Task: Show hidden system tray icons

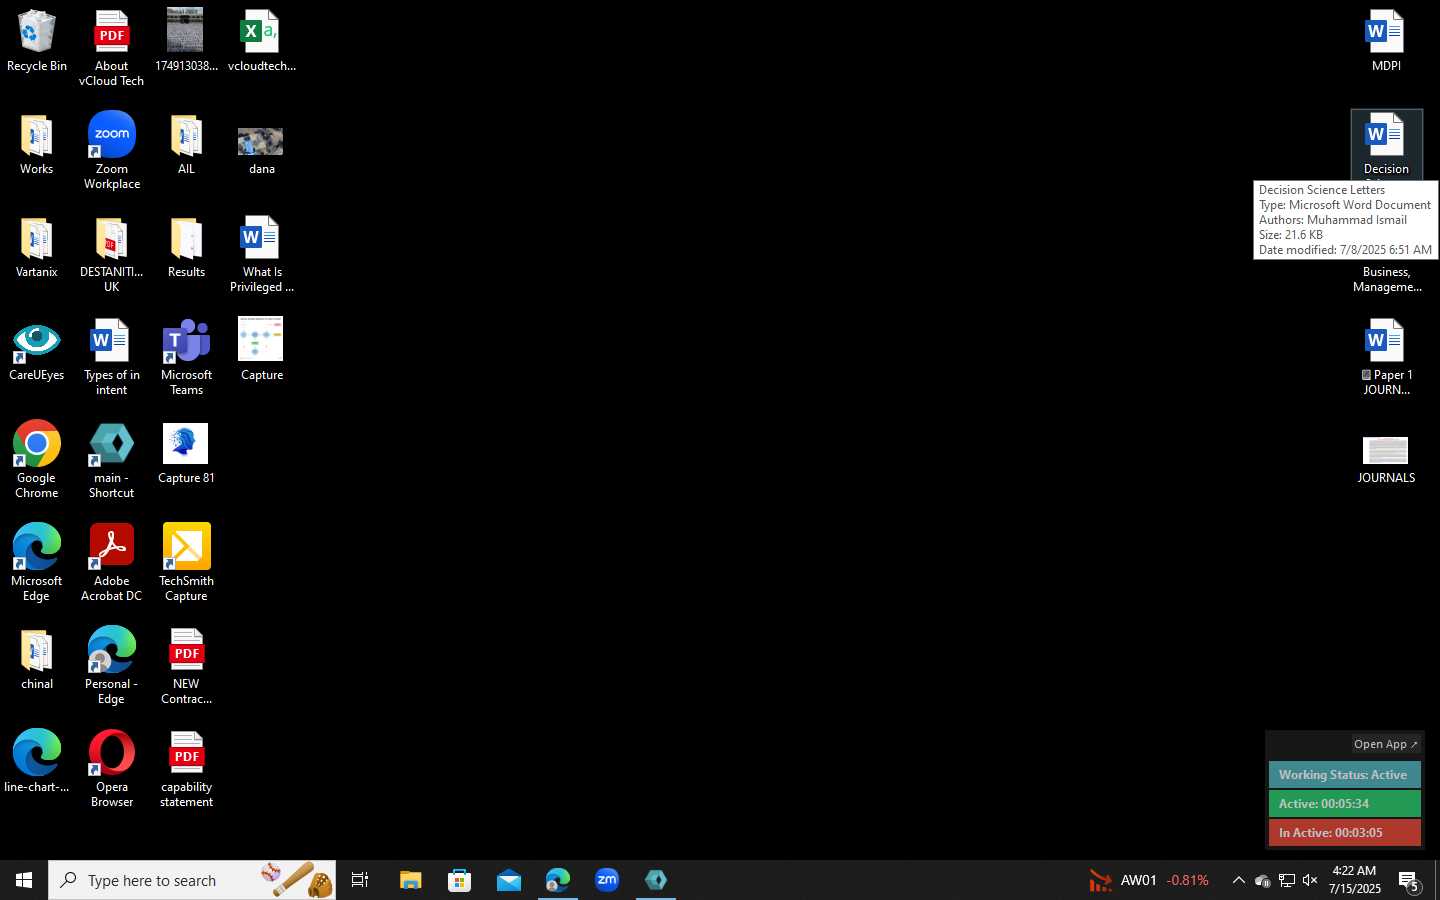Action: click(x=1238, y=880)
